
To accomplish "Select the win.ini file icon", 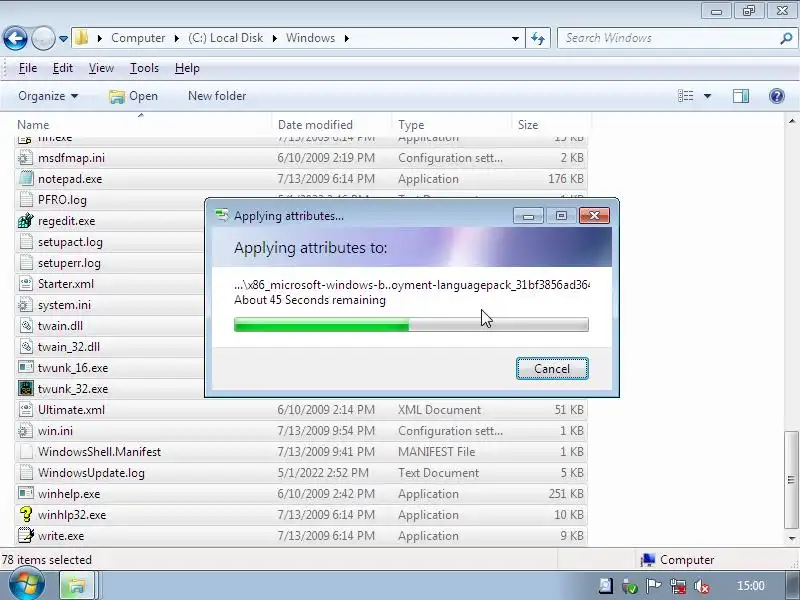I will 25,431.
